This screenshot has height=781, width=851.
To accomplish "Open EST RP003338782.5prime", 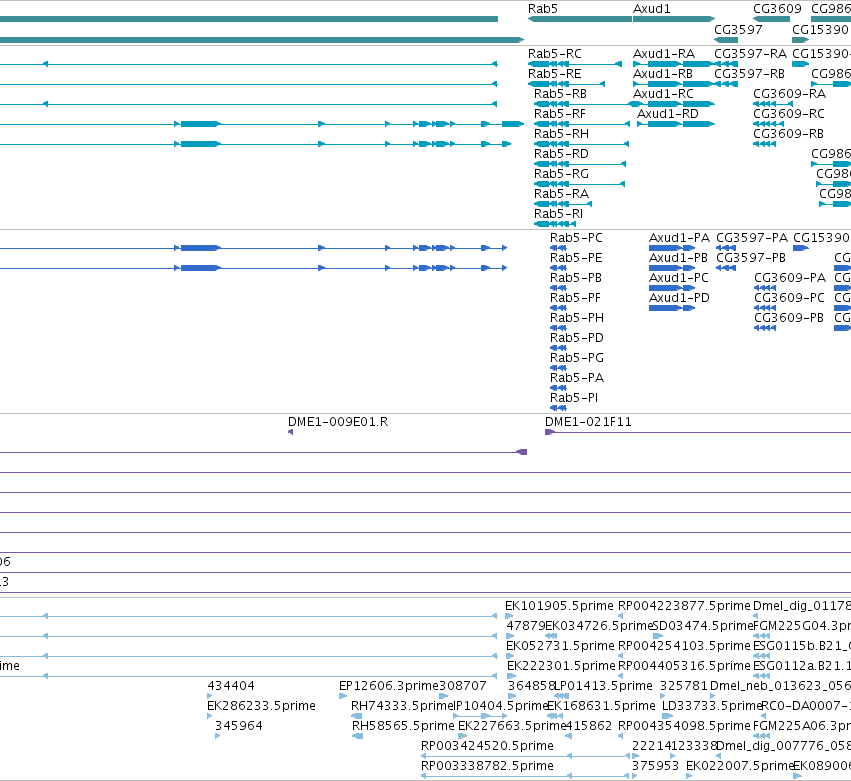I will 487,766.
